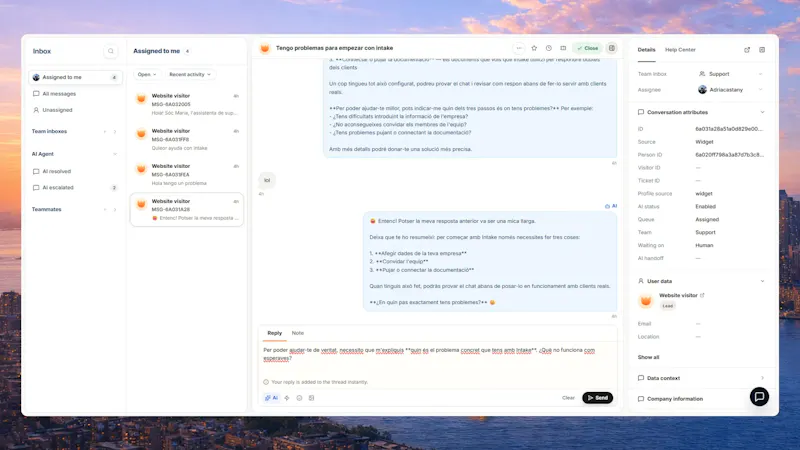Open conversation MSG-6A031FEA
The width and height of the screenshot is (800, 450).
[187, 174]
